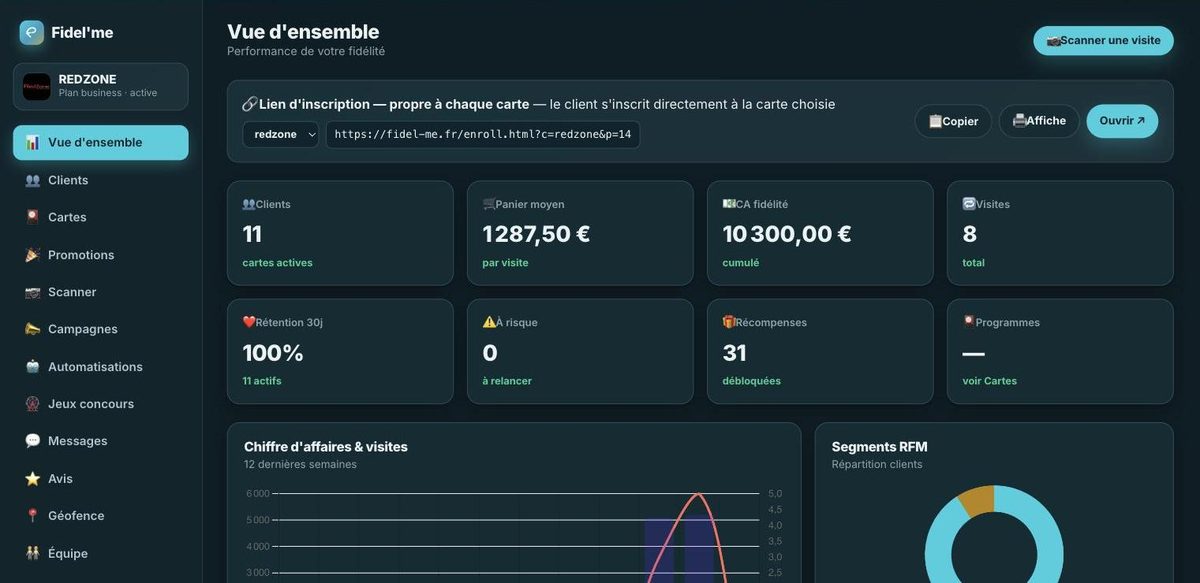
Task: Click the yellow segment of RFM donut
Action: pyautogui.click(x=976, y=500)
